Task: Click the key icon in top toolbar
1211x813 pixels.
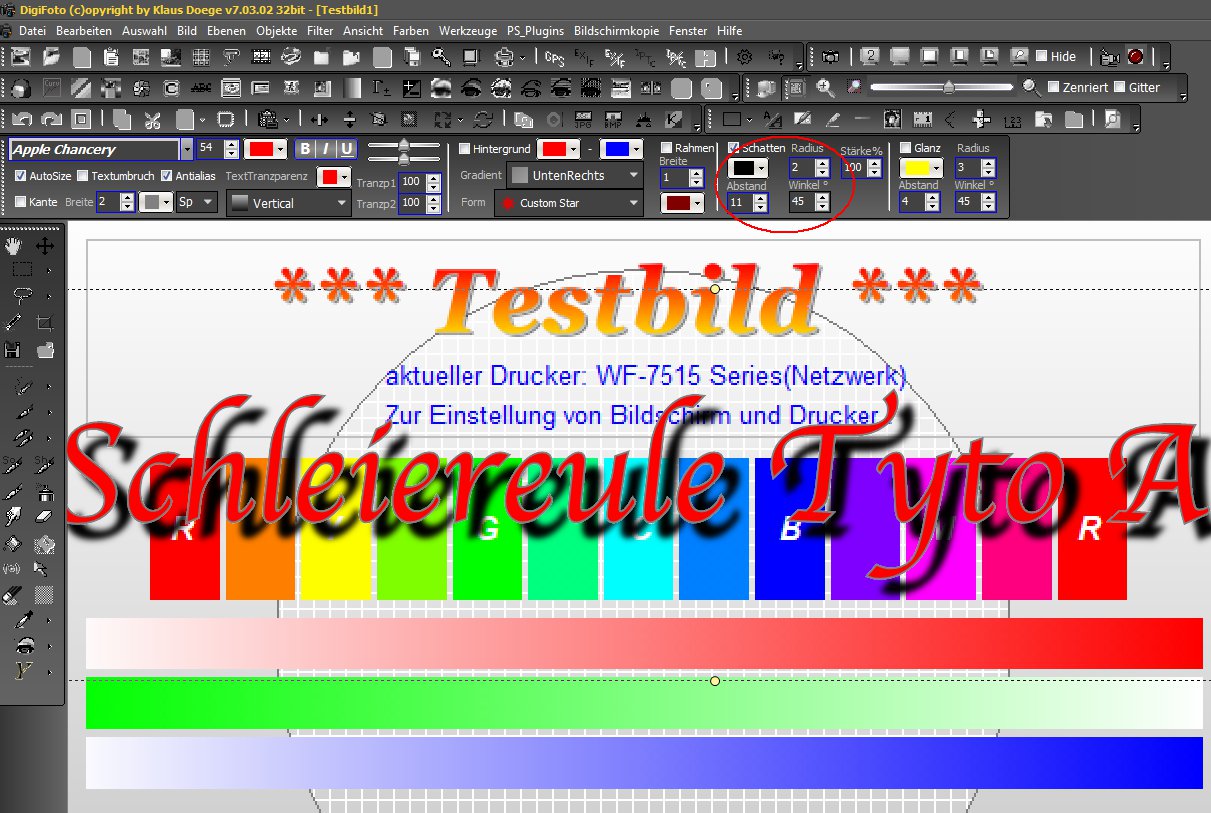Action: [x=441, y=57]
